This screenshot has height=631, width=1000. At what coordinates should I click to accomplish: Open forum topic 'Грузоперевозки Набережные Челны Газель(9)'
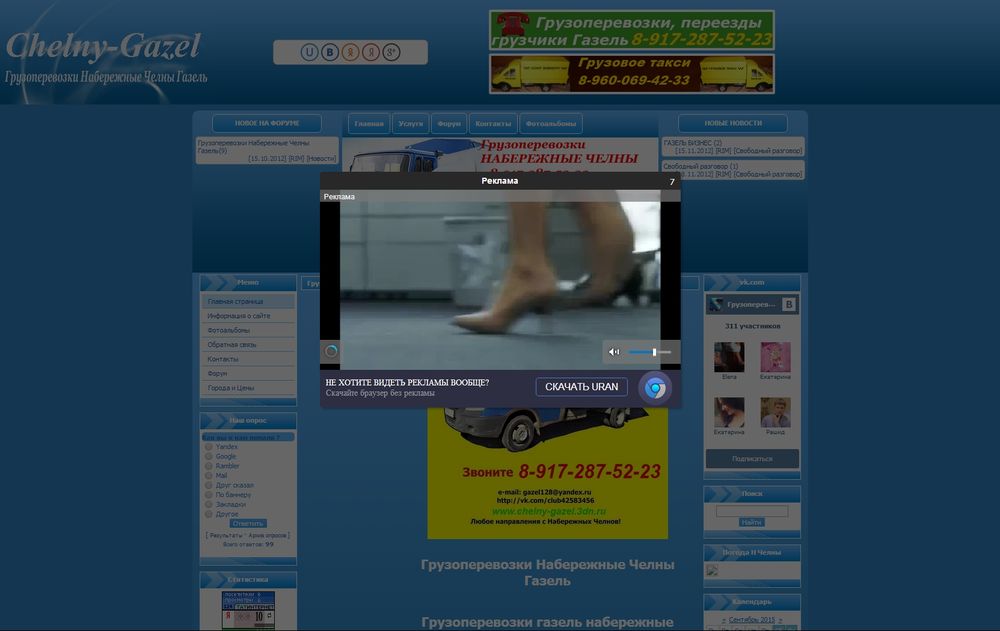point(253,147)
